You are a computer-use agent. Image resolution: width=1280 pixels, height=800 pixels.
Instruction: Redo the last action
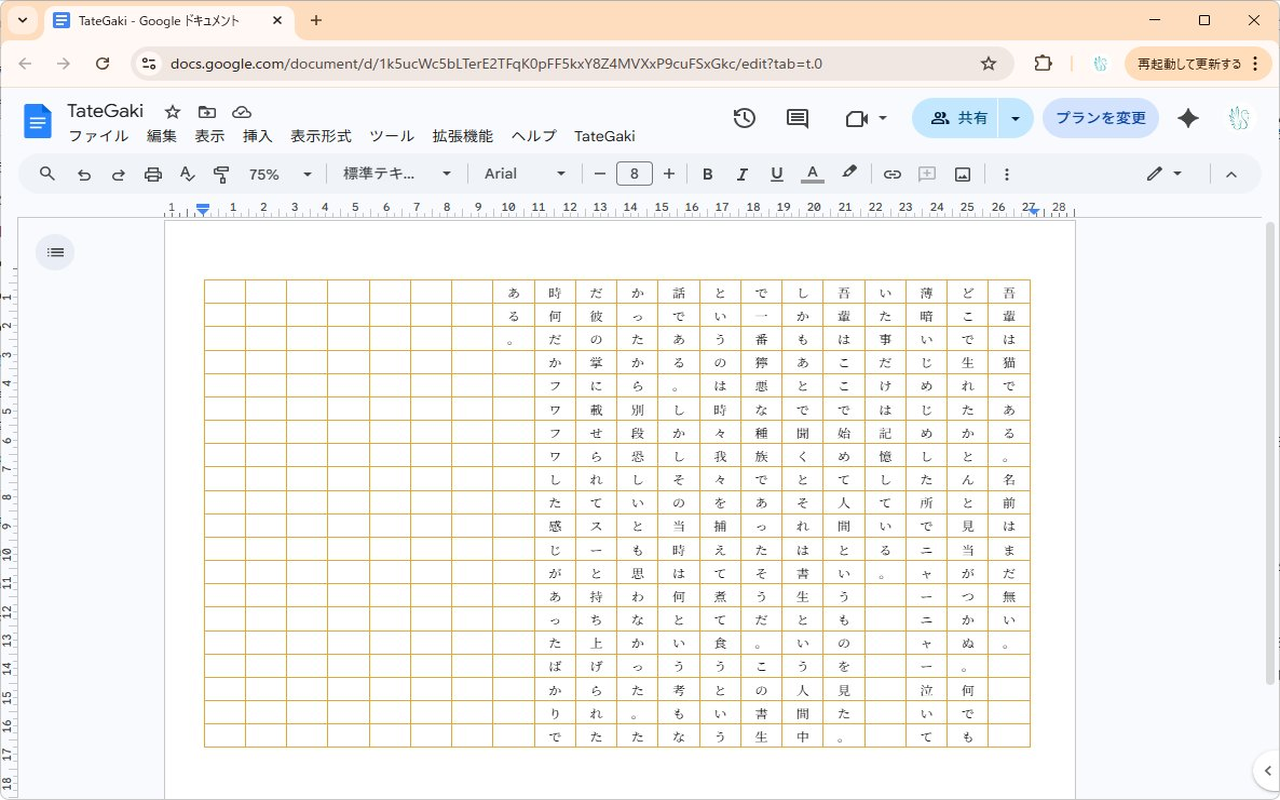point(118,174)
